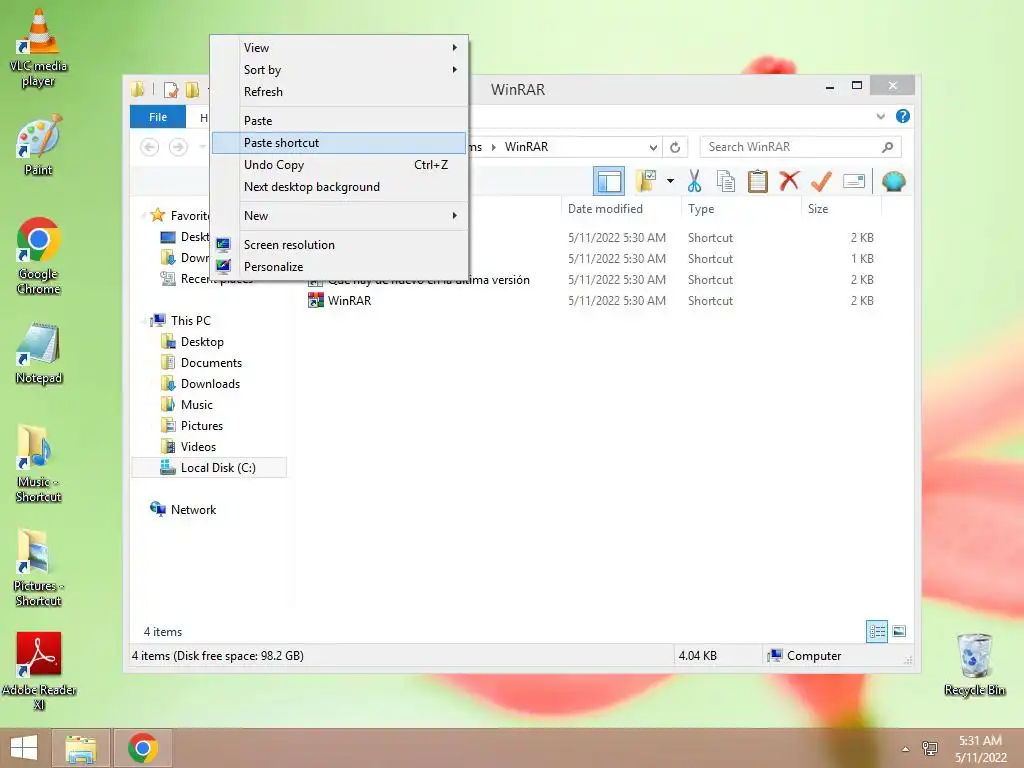Click the Windows Start button
Image resolution: width=1024 pixels, height=768 pixels.
[x=24, y=748]
